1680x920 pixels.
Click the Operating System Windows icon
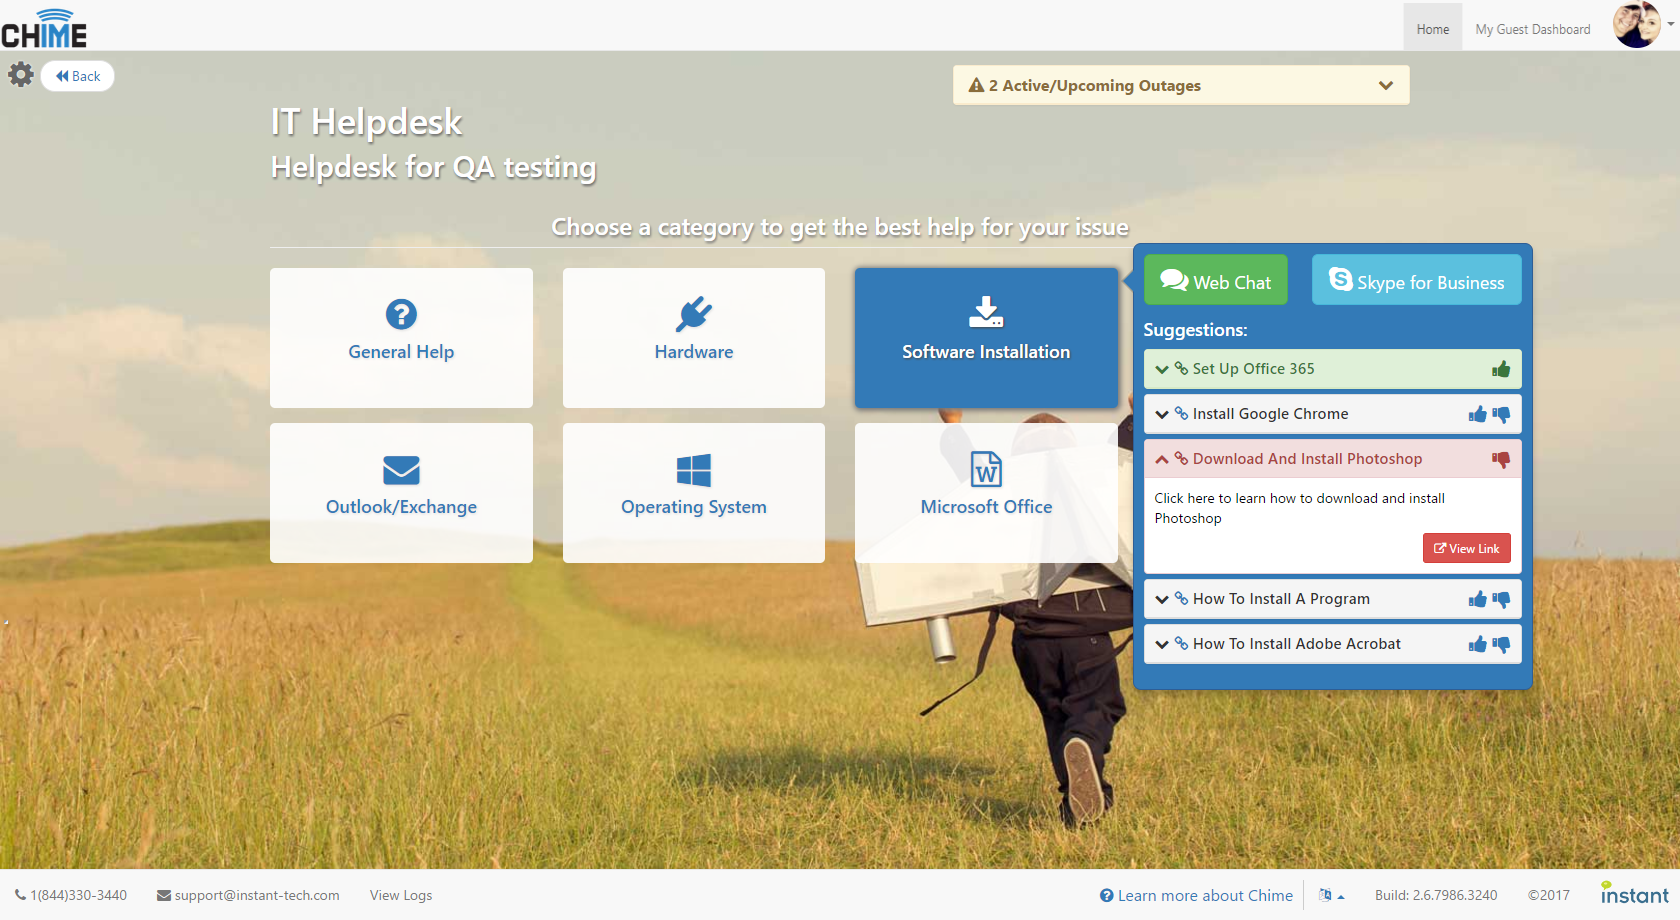[x=694, y=470]
